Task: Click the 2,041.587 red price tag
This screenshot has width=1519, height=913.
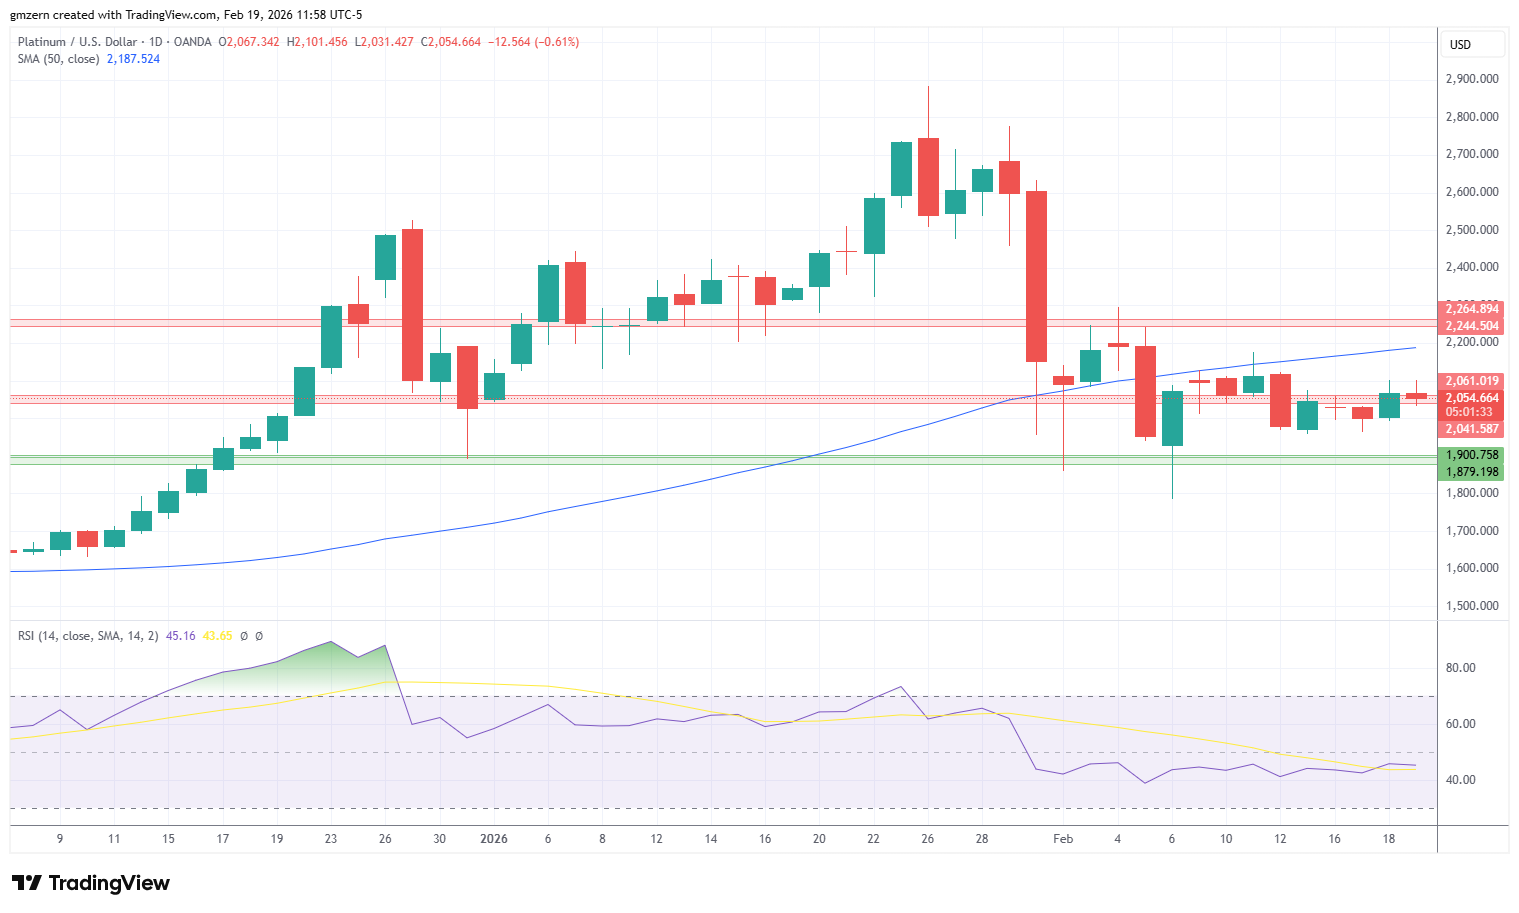Action: pos(1471,429)
